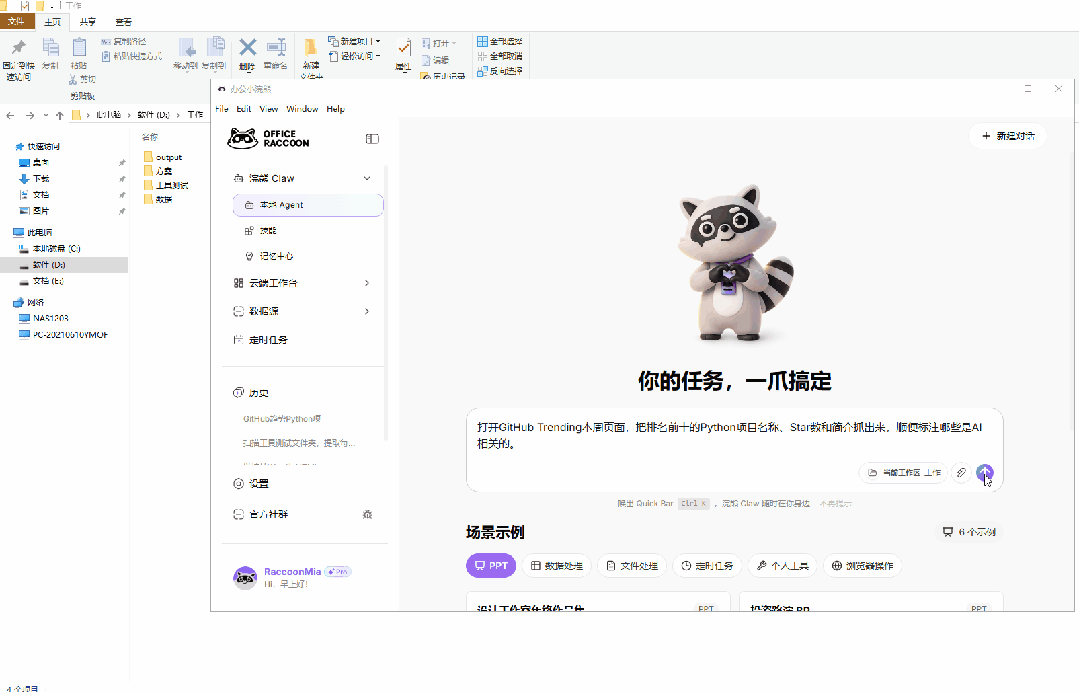Open the Edit menu in Office Raccoon
The image size is (1079, 692).
244,109
